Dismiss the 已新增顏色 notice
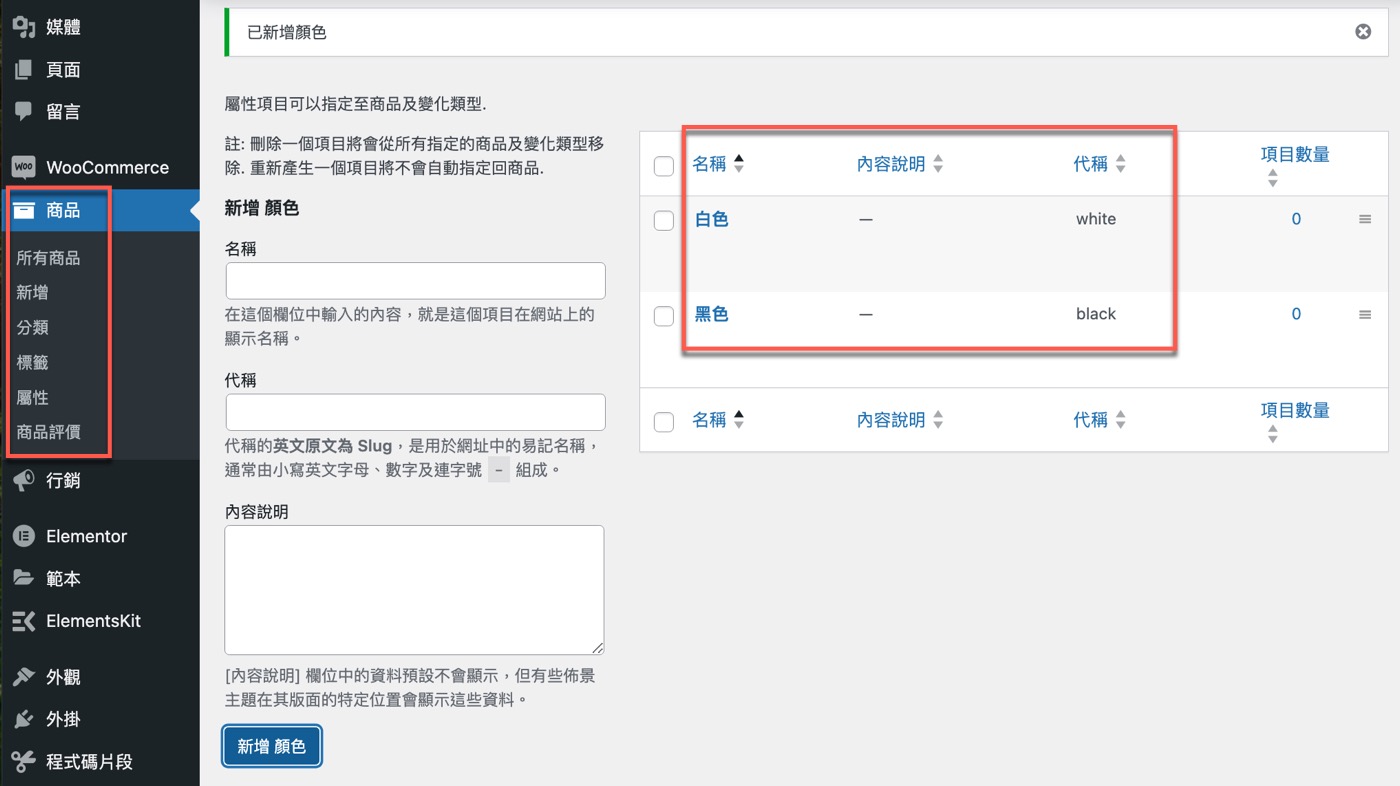 click(x=1363, y=32)
